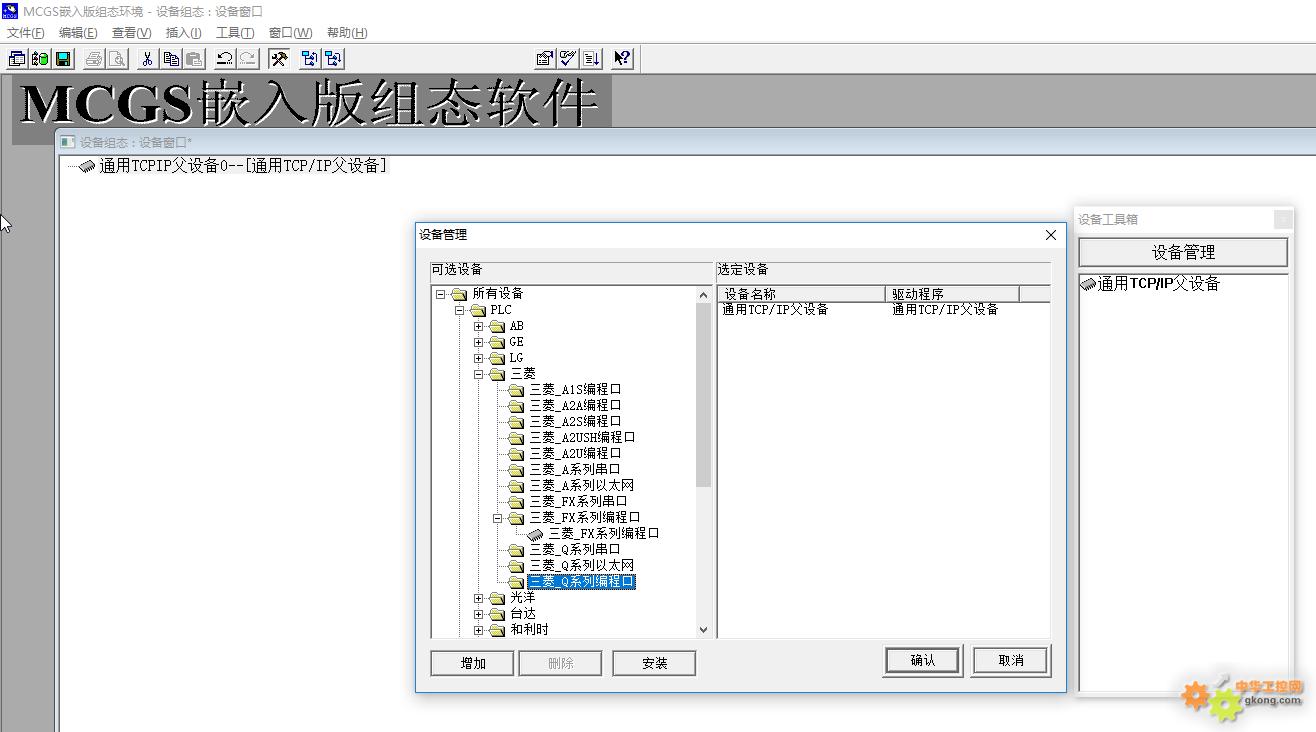Activate the context help arrow-question icon

click(622, 59)
